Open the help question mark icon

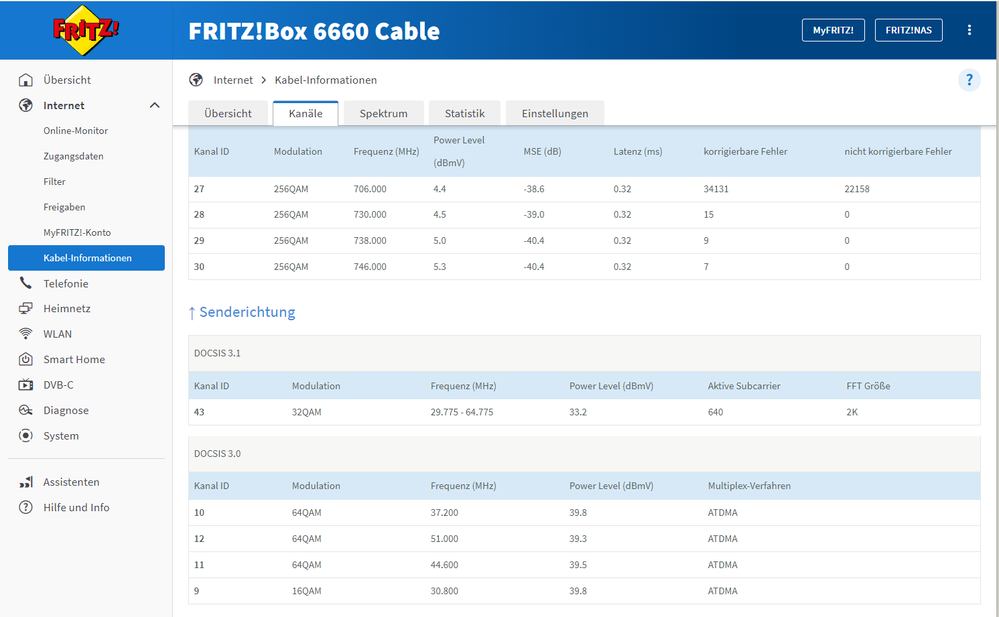pyautogui.click(x=968, y=80)
